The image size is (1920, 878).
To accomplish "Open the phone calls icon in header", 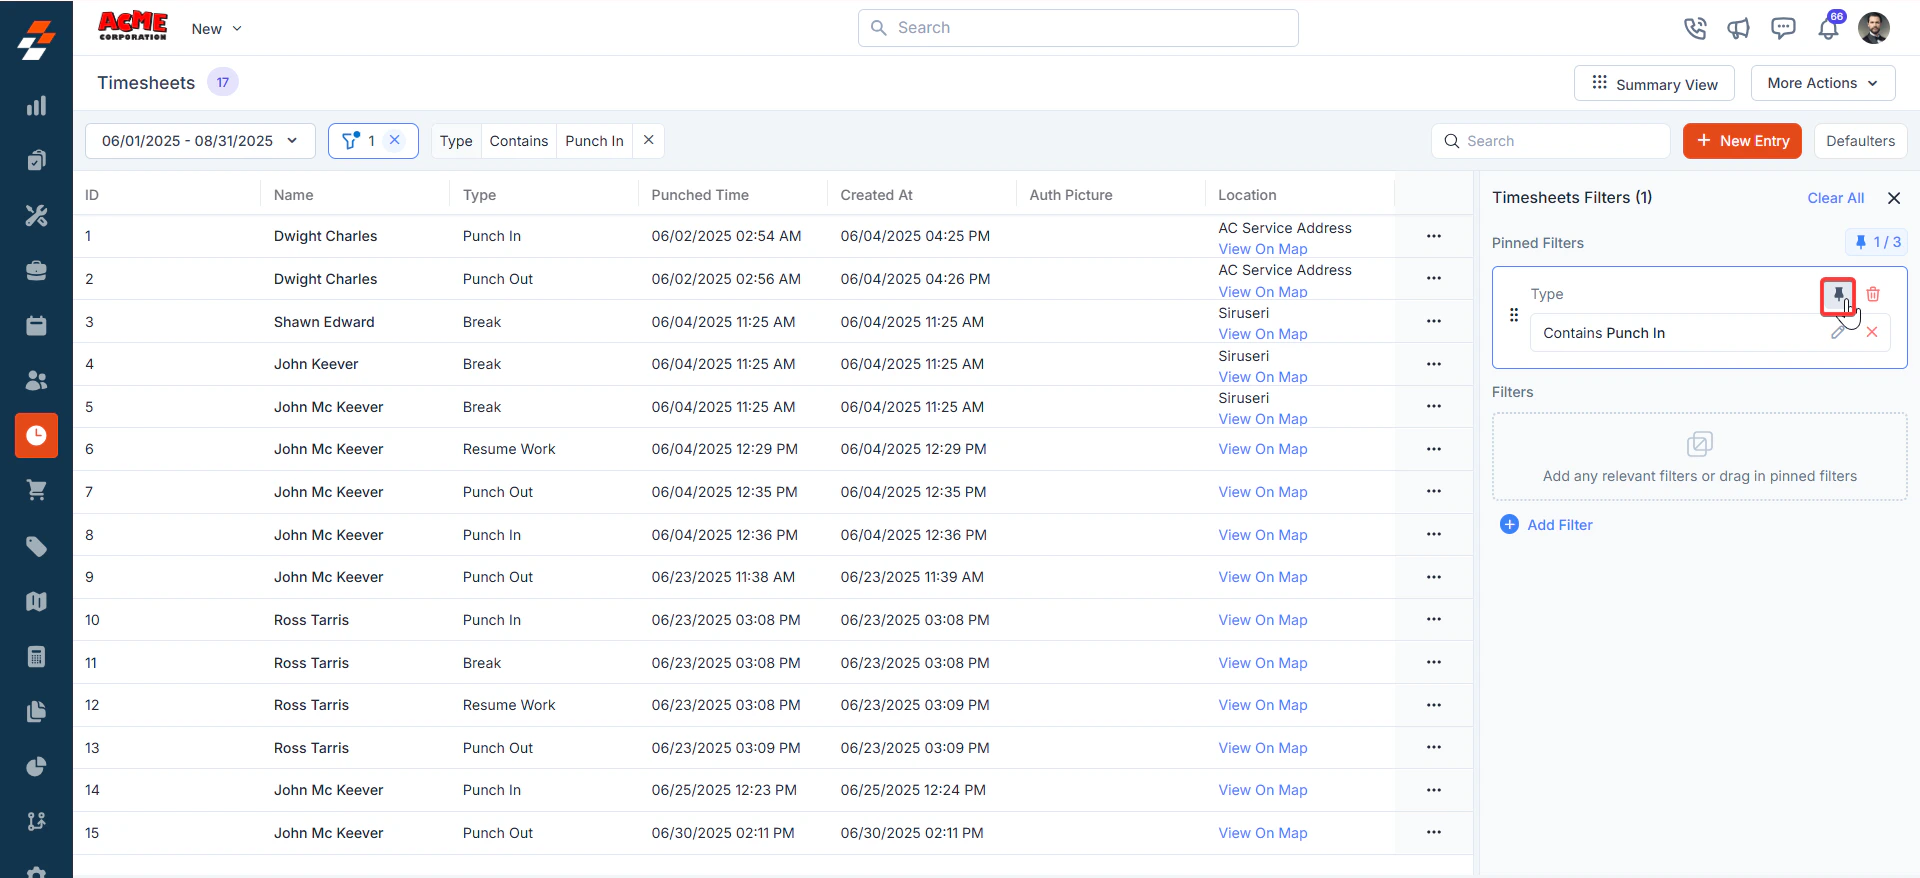I will [x=1695, y=28].
